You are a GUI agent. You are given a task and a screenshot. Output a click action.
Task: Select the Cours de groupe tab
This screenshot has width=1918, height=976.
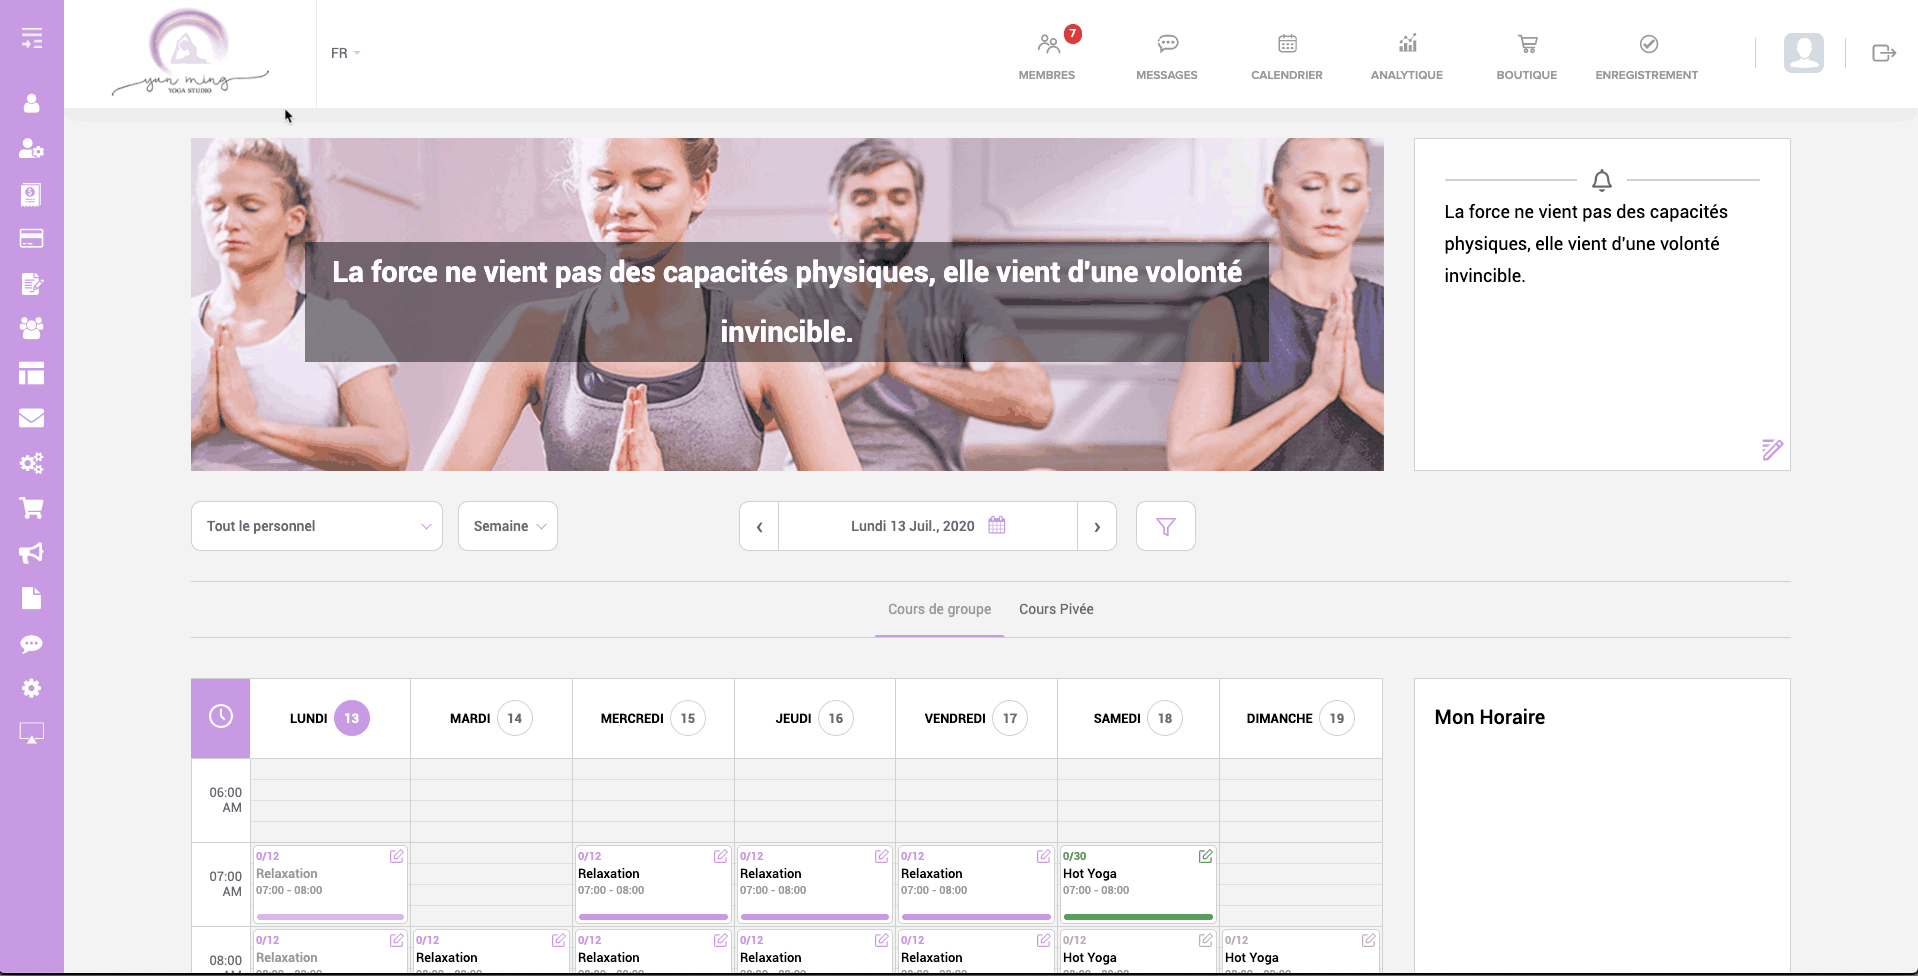(x=939, y=609)
